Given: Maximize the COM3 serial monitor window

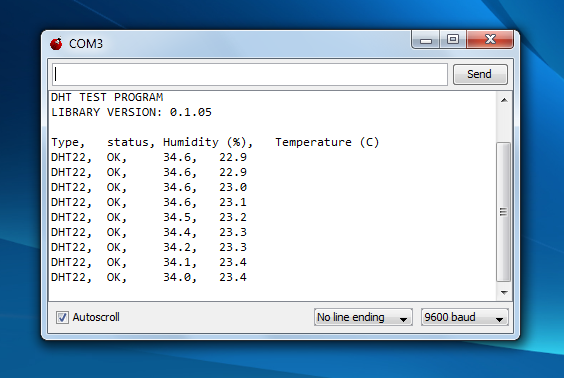Looking at the screenshot, I should click(453, 39).
